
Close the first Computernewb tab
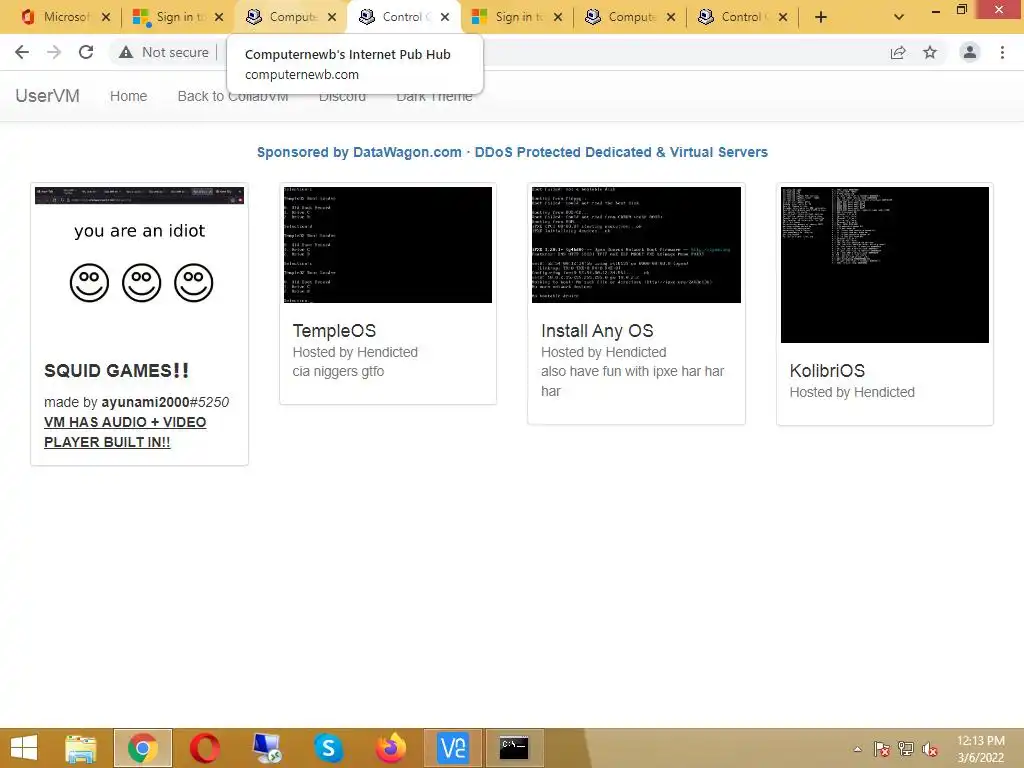[x=332, y=17]
